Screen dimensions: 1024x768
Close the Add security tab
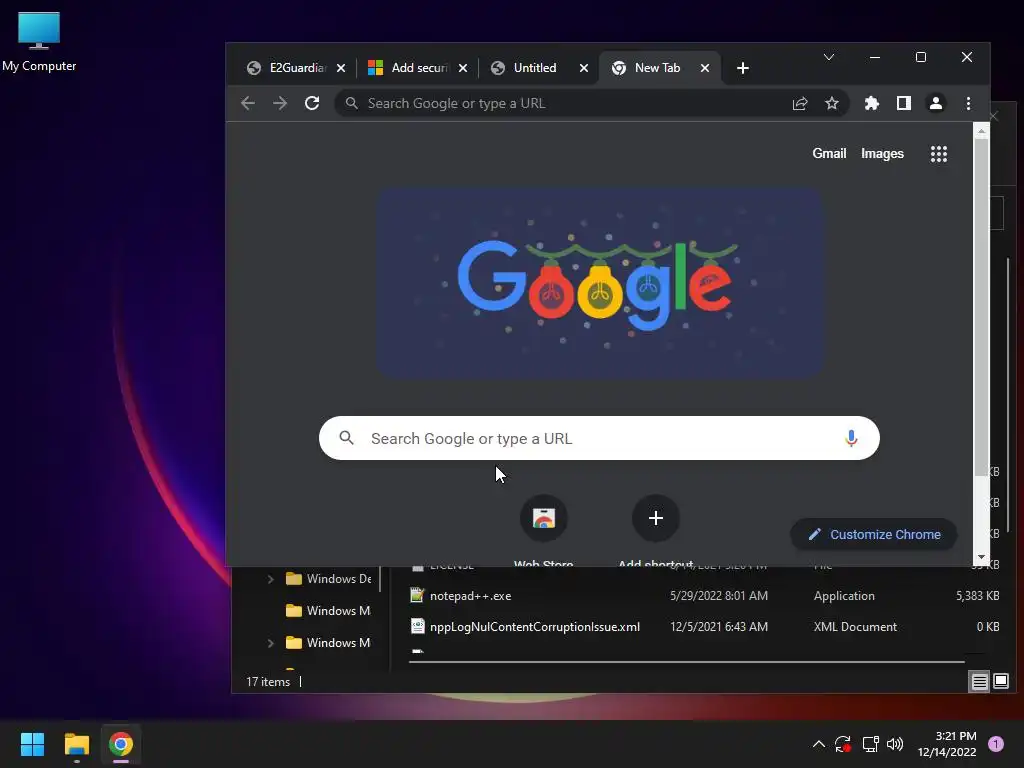coord(463,68)
